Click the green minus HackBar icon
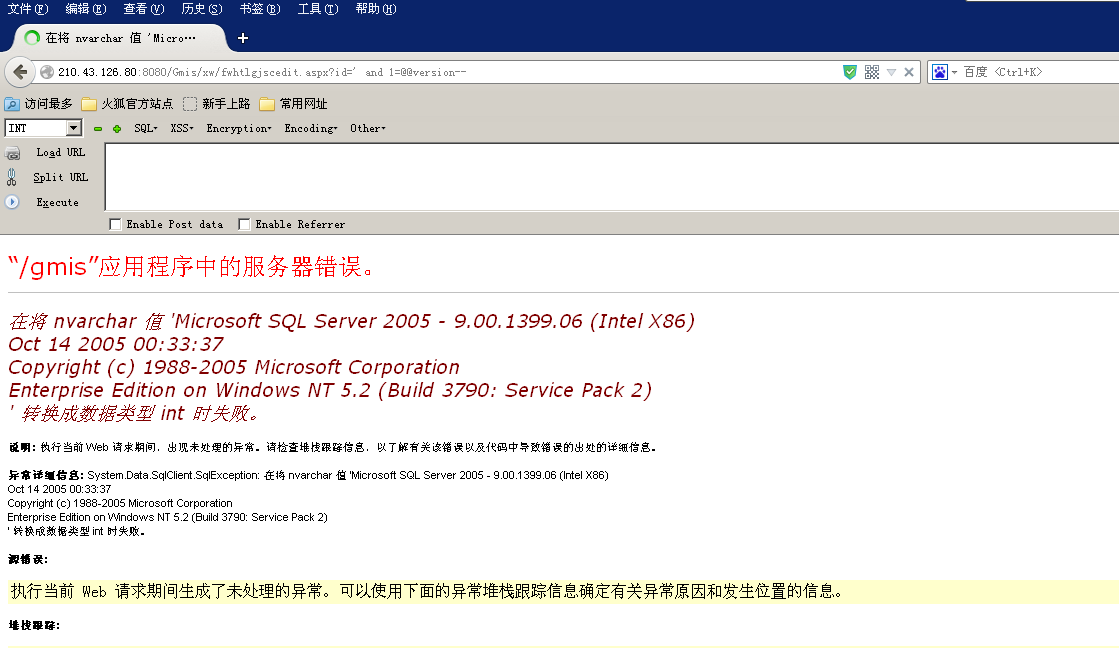1119x648 pixels. [98, 128]
